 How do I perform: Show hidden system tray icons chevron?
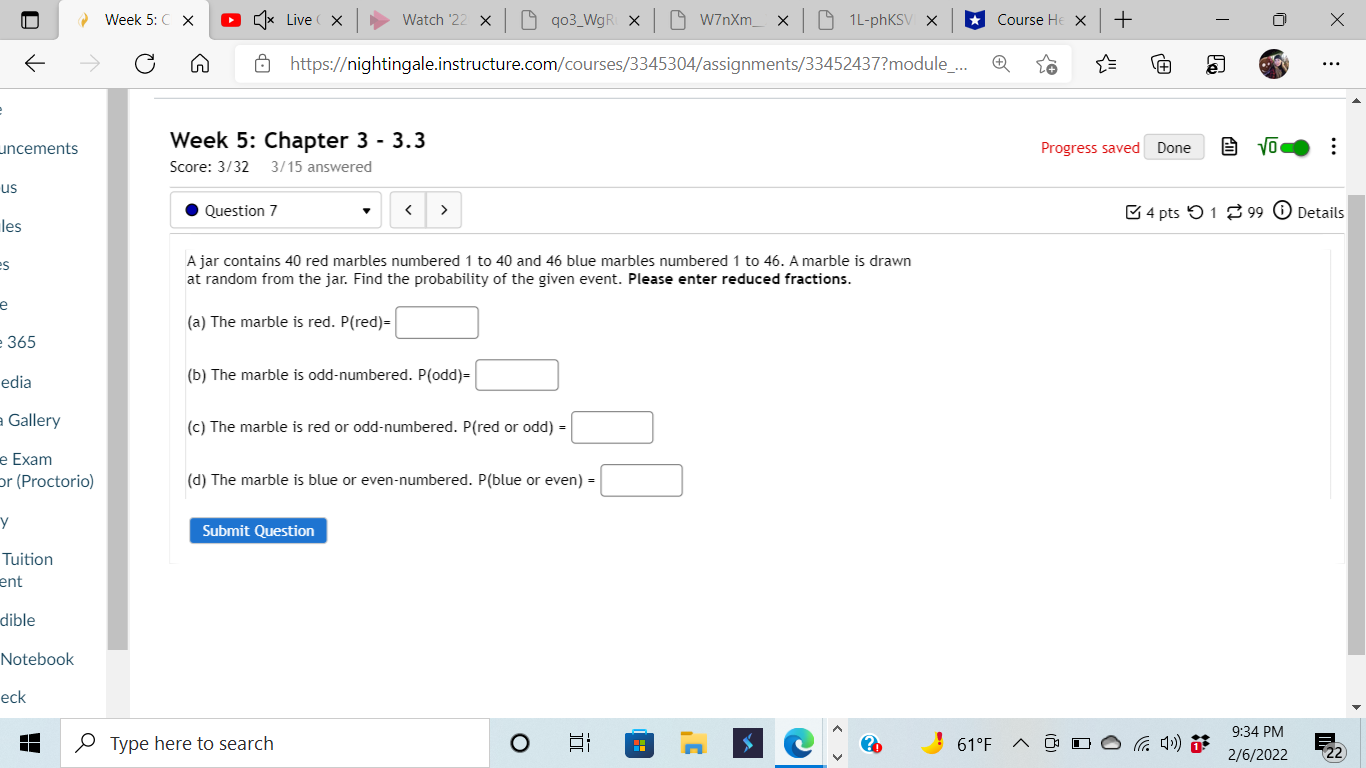[1021, 744]
